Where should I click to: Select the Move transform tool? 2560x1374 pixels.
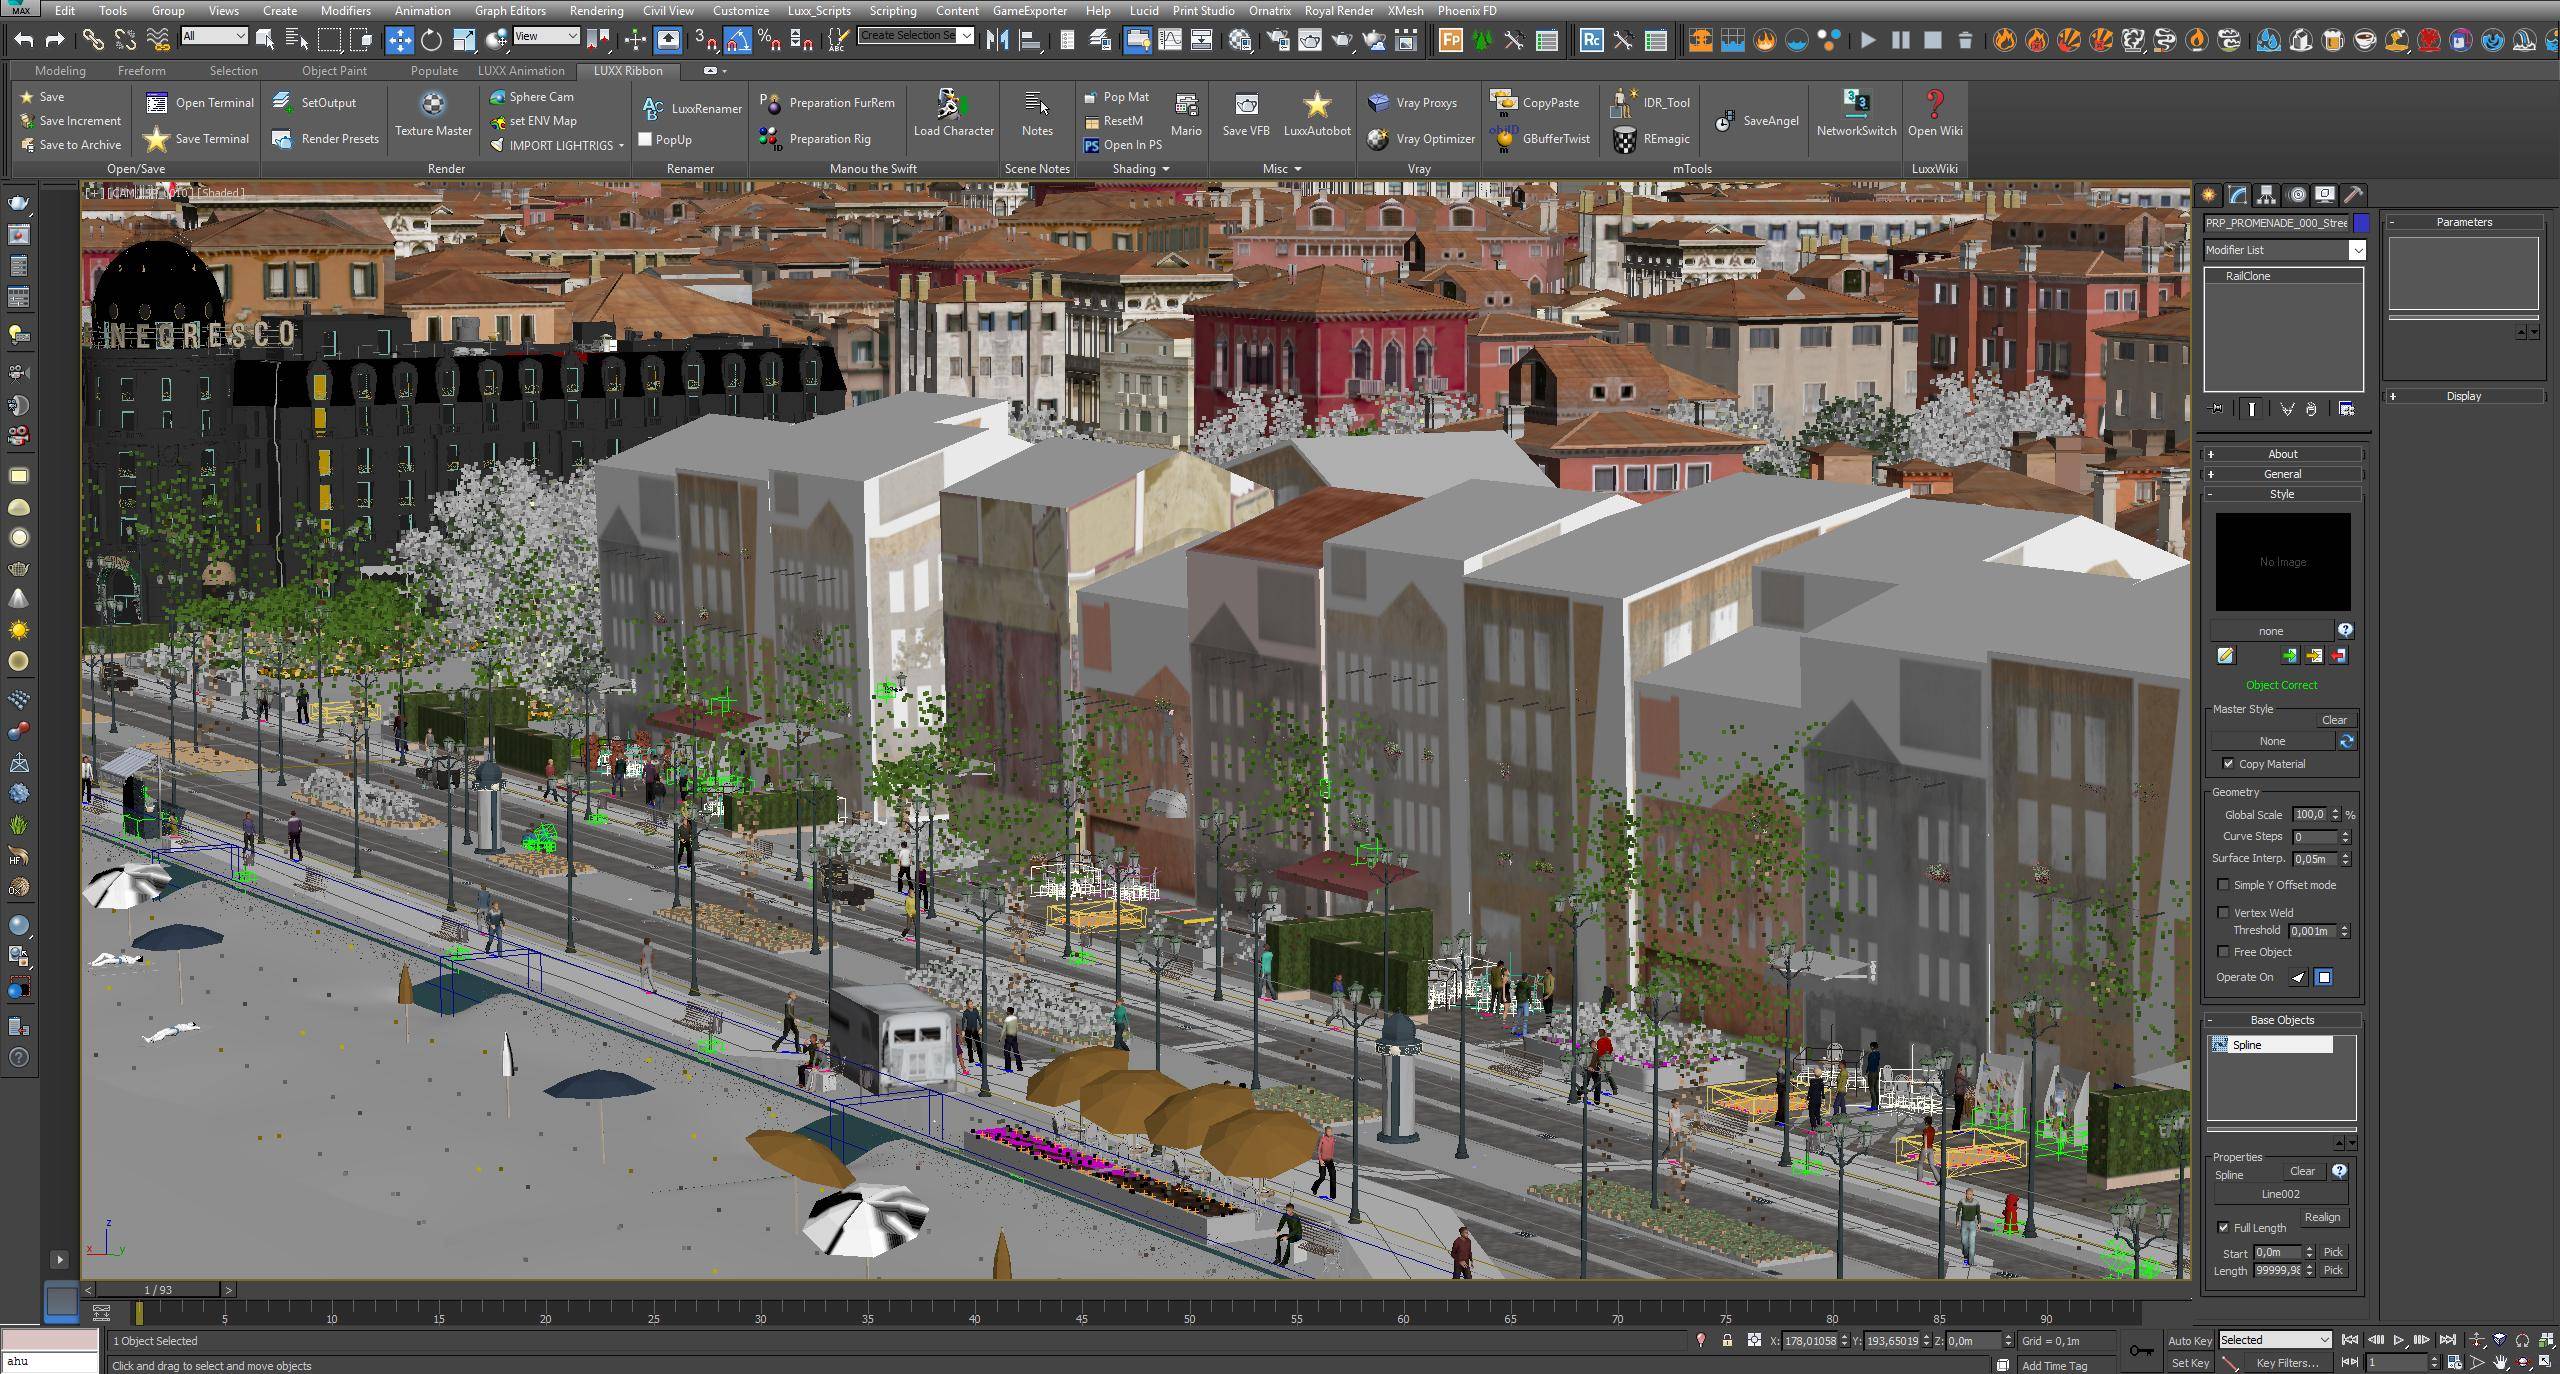tap(399, 40)
